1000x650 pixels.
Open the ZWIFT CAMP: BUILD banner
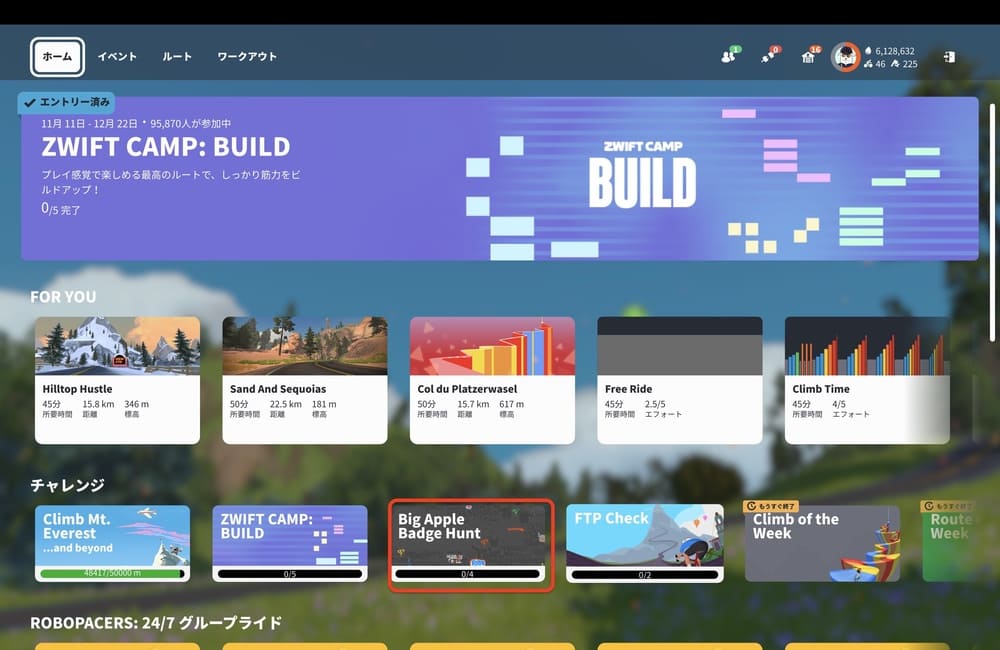tap(499, 180)
